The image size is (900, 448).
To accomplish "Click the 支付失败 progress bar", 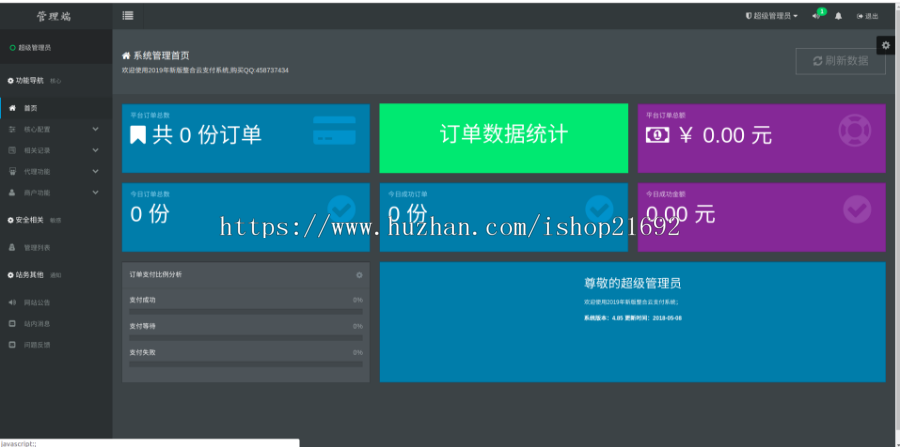I will click(246, 364).
